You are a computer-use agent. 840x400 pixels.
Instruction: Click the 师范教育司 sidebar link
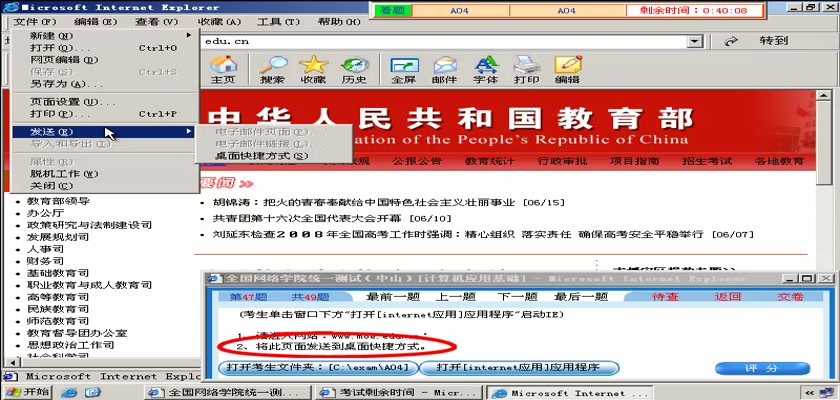[58, 321]
